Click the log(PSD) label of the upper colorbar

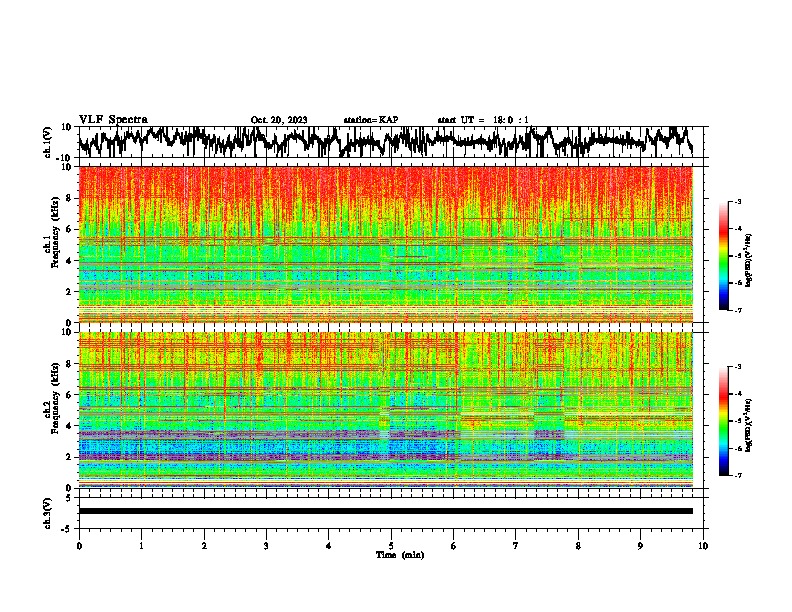point(748,260)
